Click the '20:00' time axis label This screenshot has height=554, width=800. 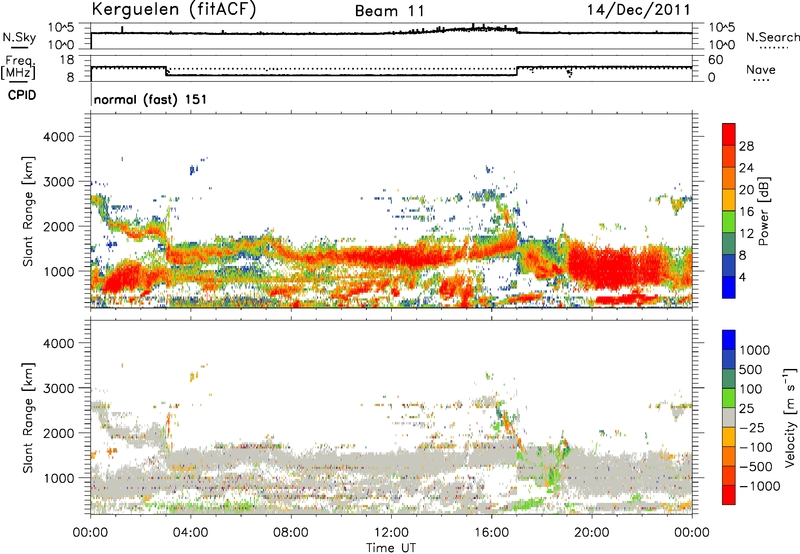tap(591, 533)
